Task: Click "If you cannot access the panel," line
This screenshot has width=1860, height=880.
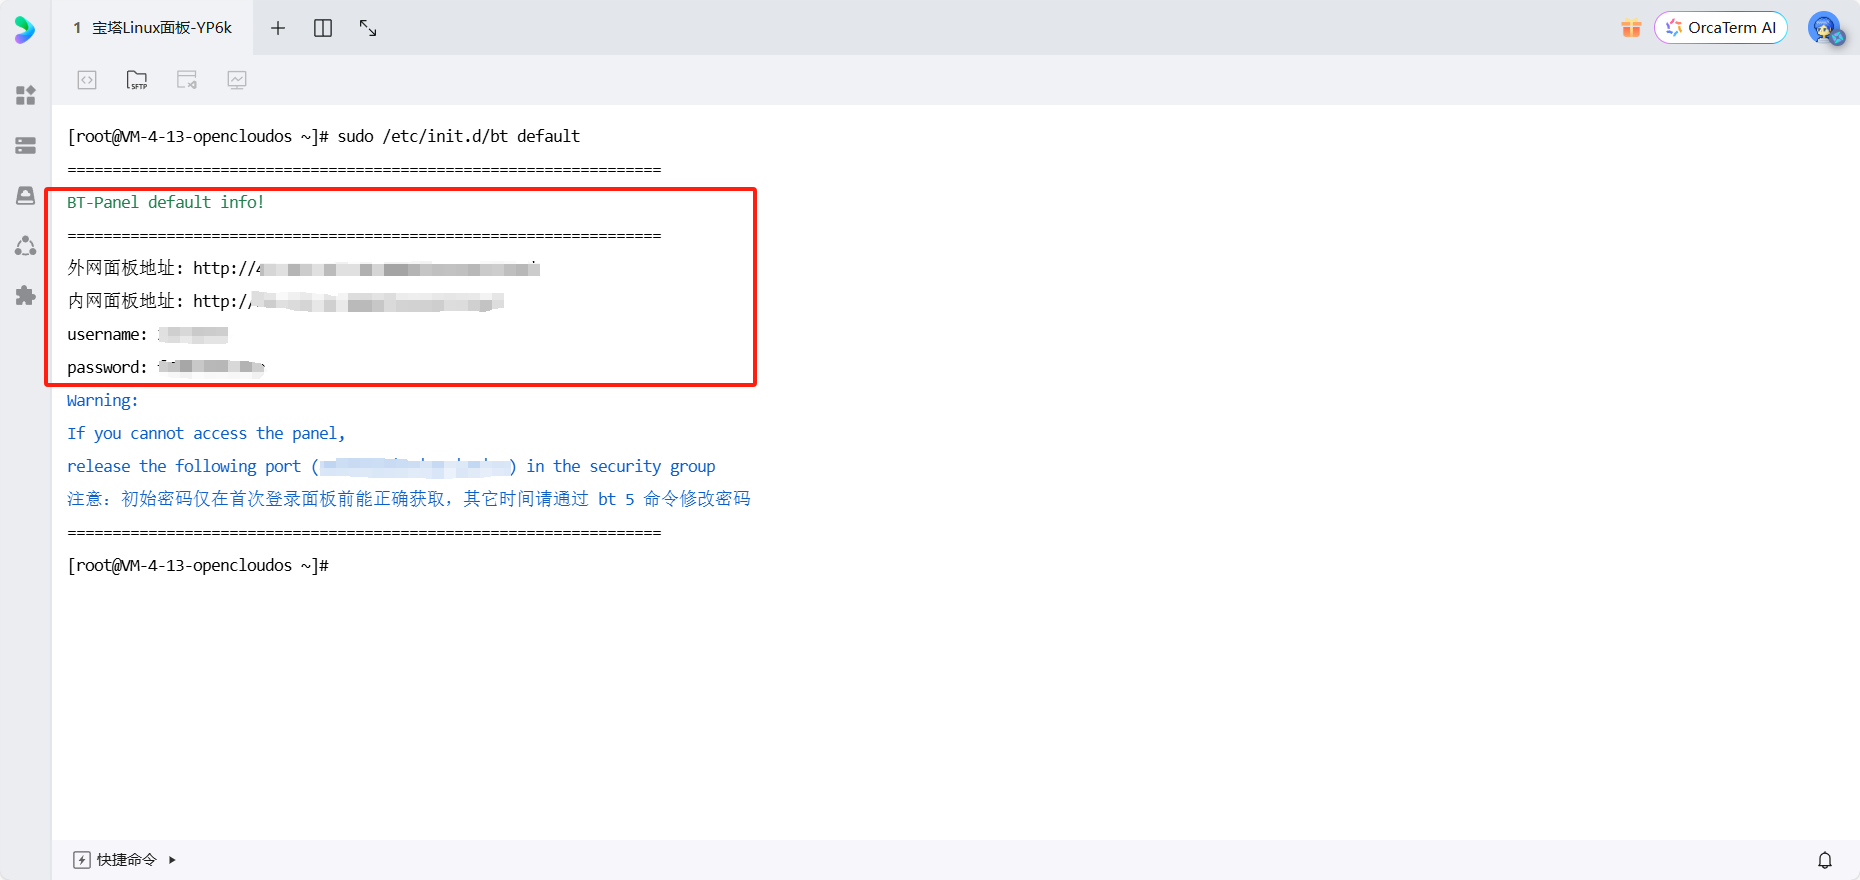Action: (206, 433)
